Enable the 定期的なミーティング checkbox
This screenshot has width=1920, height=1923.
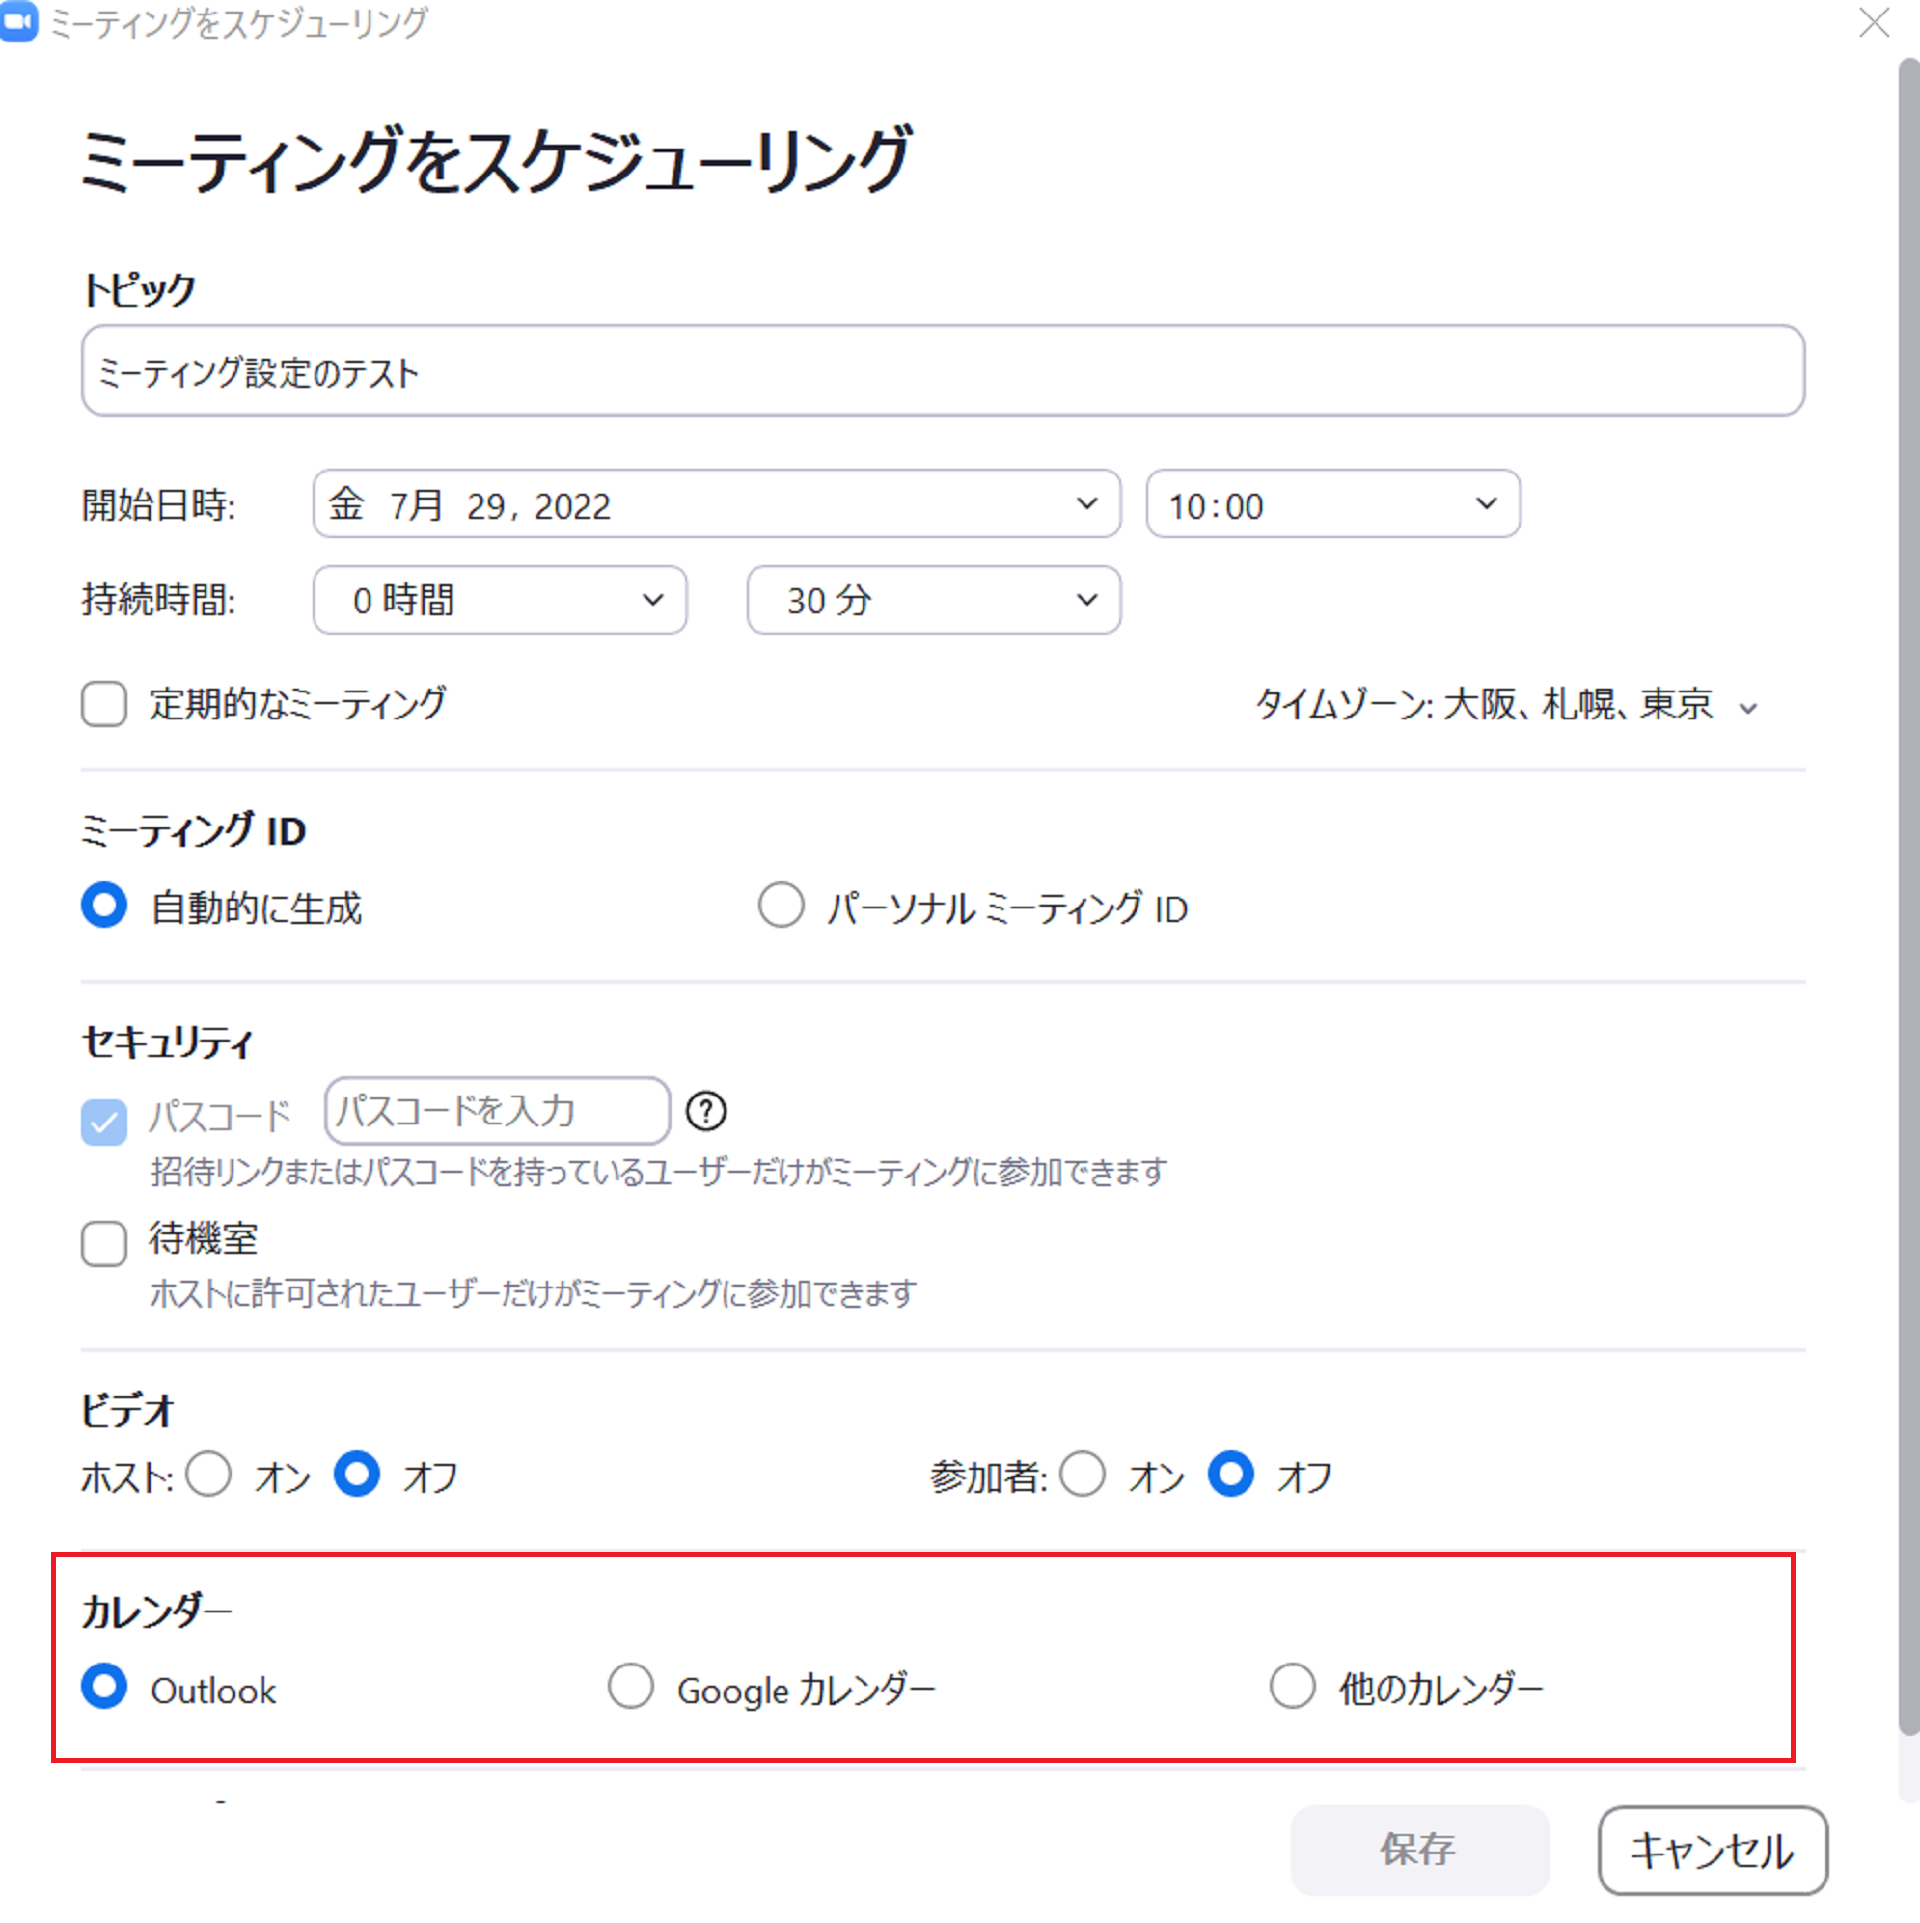(104, 704)
